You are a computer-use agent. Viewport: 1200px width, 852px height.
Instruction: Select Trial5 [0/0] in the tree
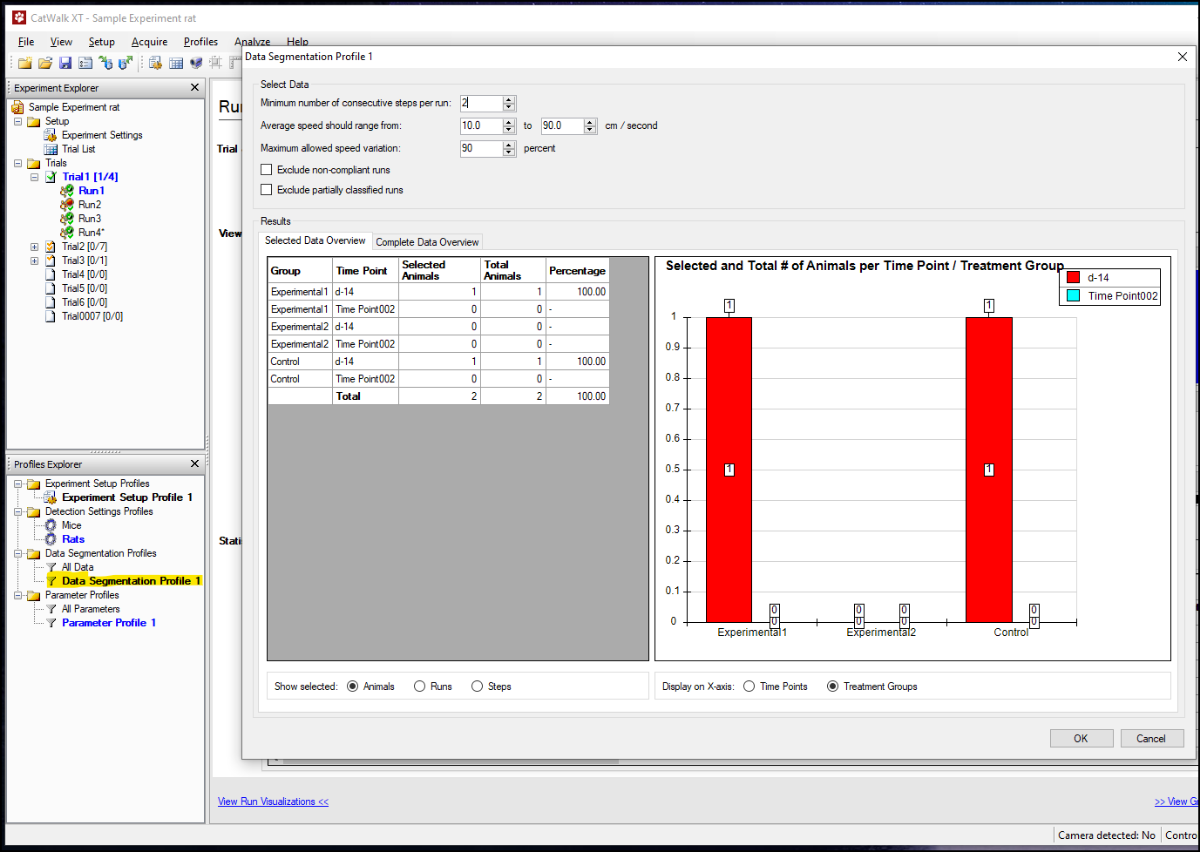[85, 288]
